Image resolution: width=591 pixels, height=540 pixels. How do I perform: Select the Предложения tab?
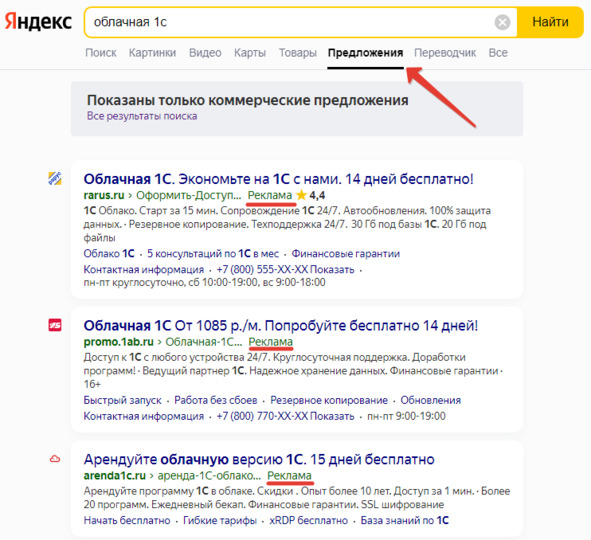[365, 53]
